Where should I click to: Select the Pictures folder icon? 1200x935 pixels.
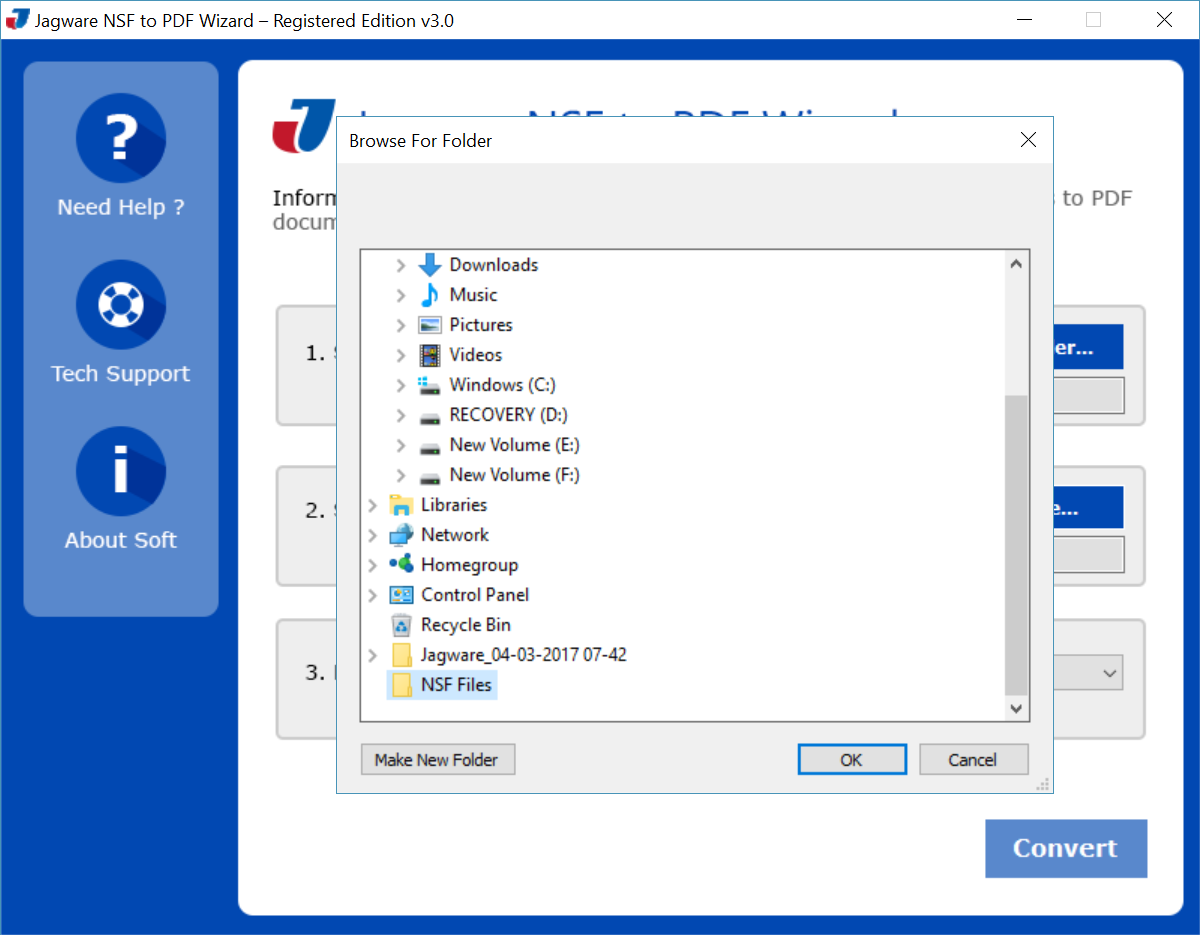[430, 325]
